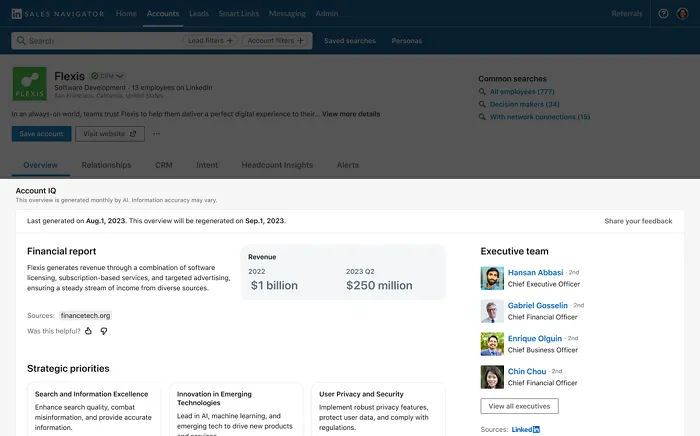Viewport: 700px width, 436px height.
Task: Search With network connections (15)
Action: click(x=540, y=116)
